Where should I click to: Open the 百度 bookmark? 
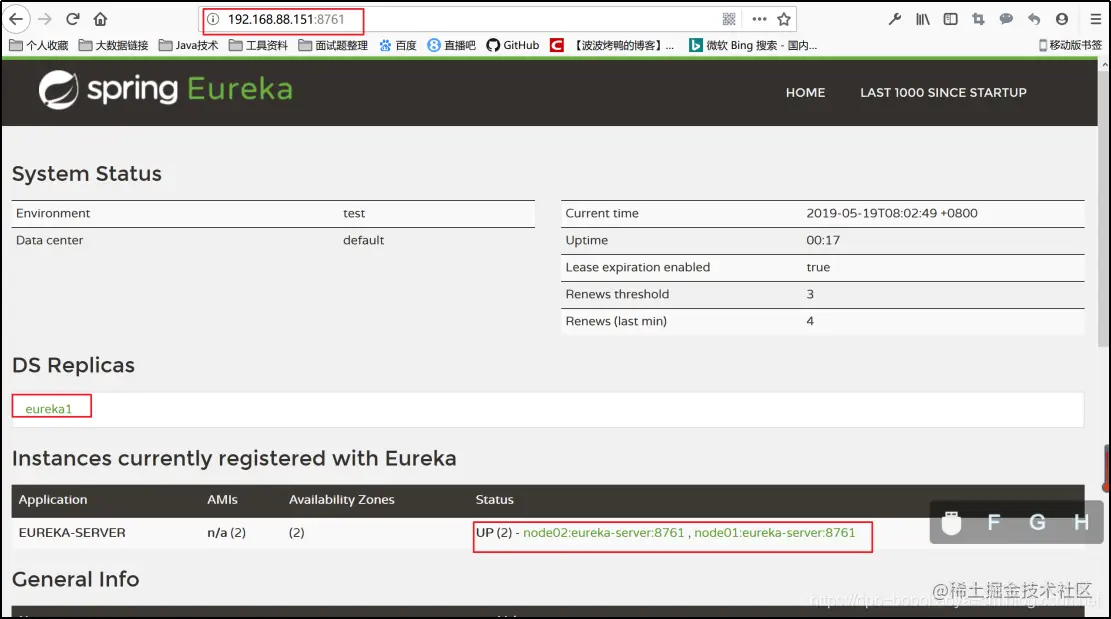coord(397,45)
